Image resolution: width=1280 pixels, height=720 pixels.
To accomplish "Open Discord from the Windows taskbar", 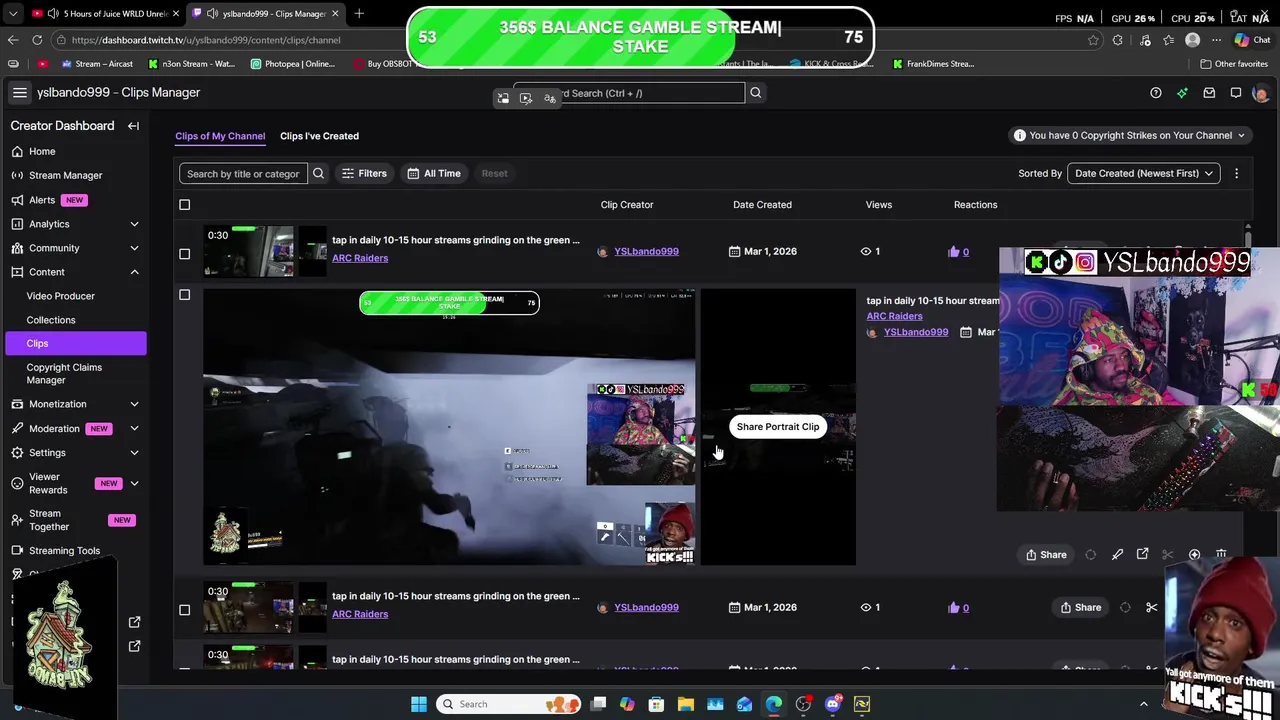I will coord(833,704).
